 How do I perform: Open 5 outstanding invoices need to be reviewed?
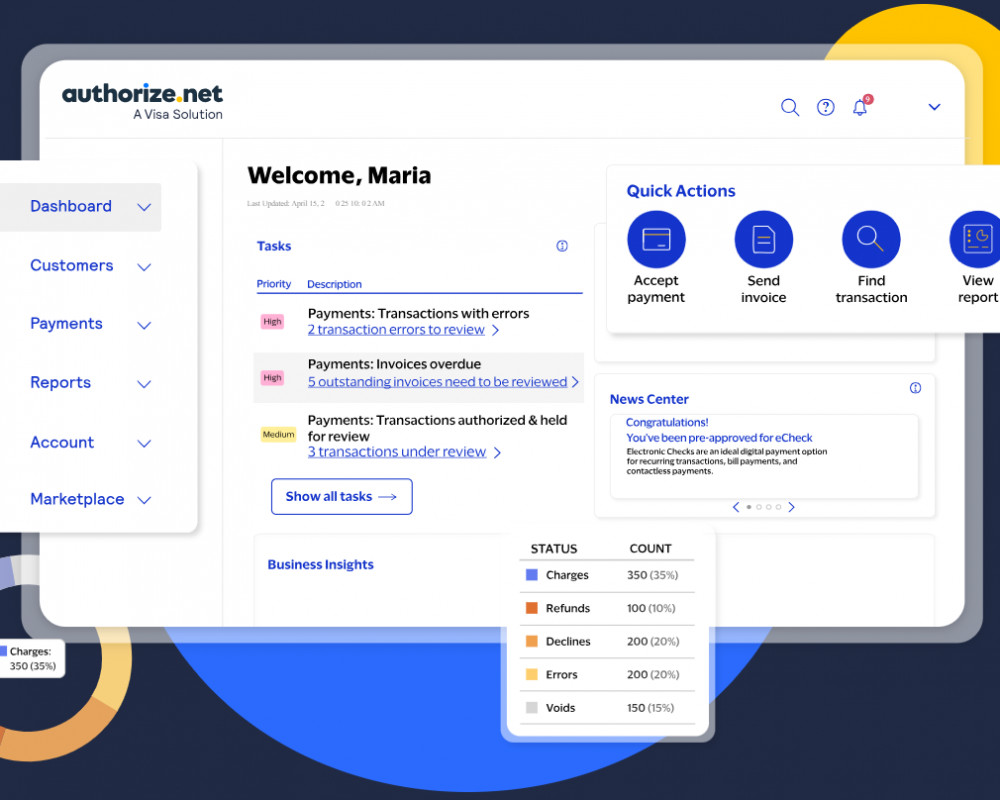[438, 381]
